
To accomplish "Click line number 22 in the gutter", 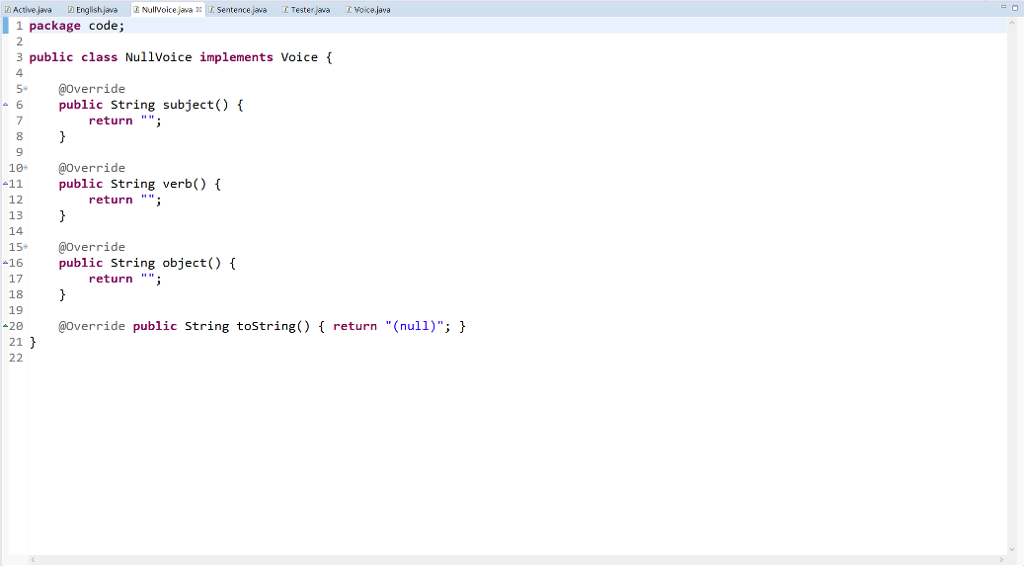I will coord(16,358).
